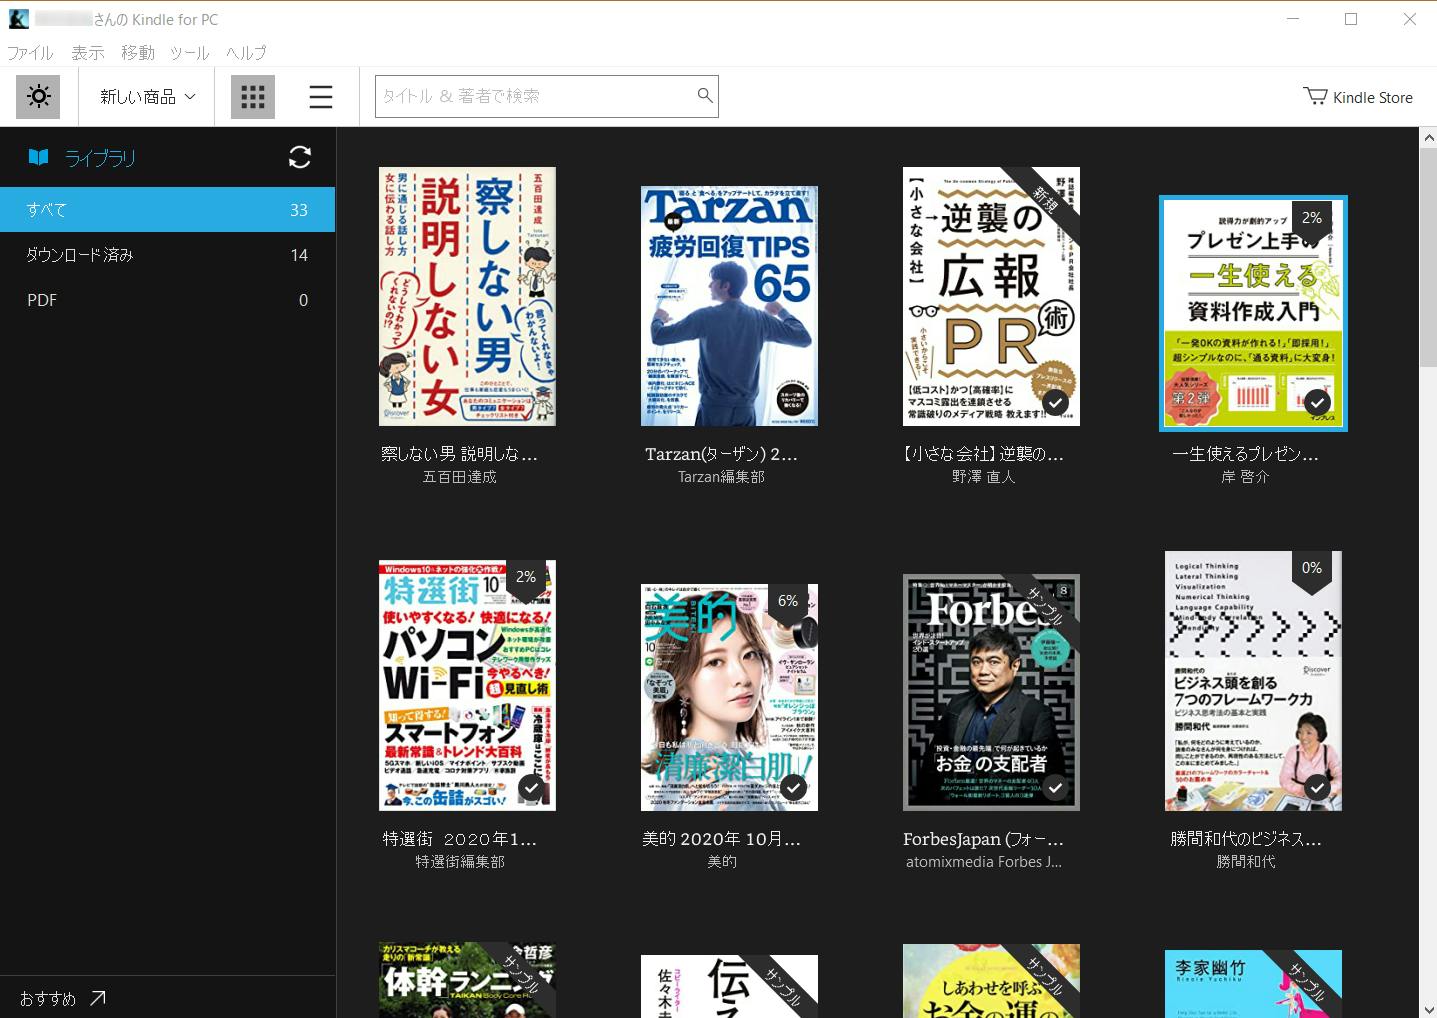Click 2% progress badge on プレゼン cover

click(x=1312, y=219)
